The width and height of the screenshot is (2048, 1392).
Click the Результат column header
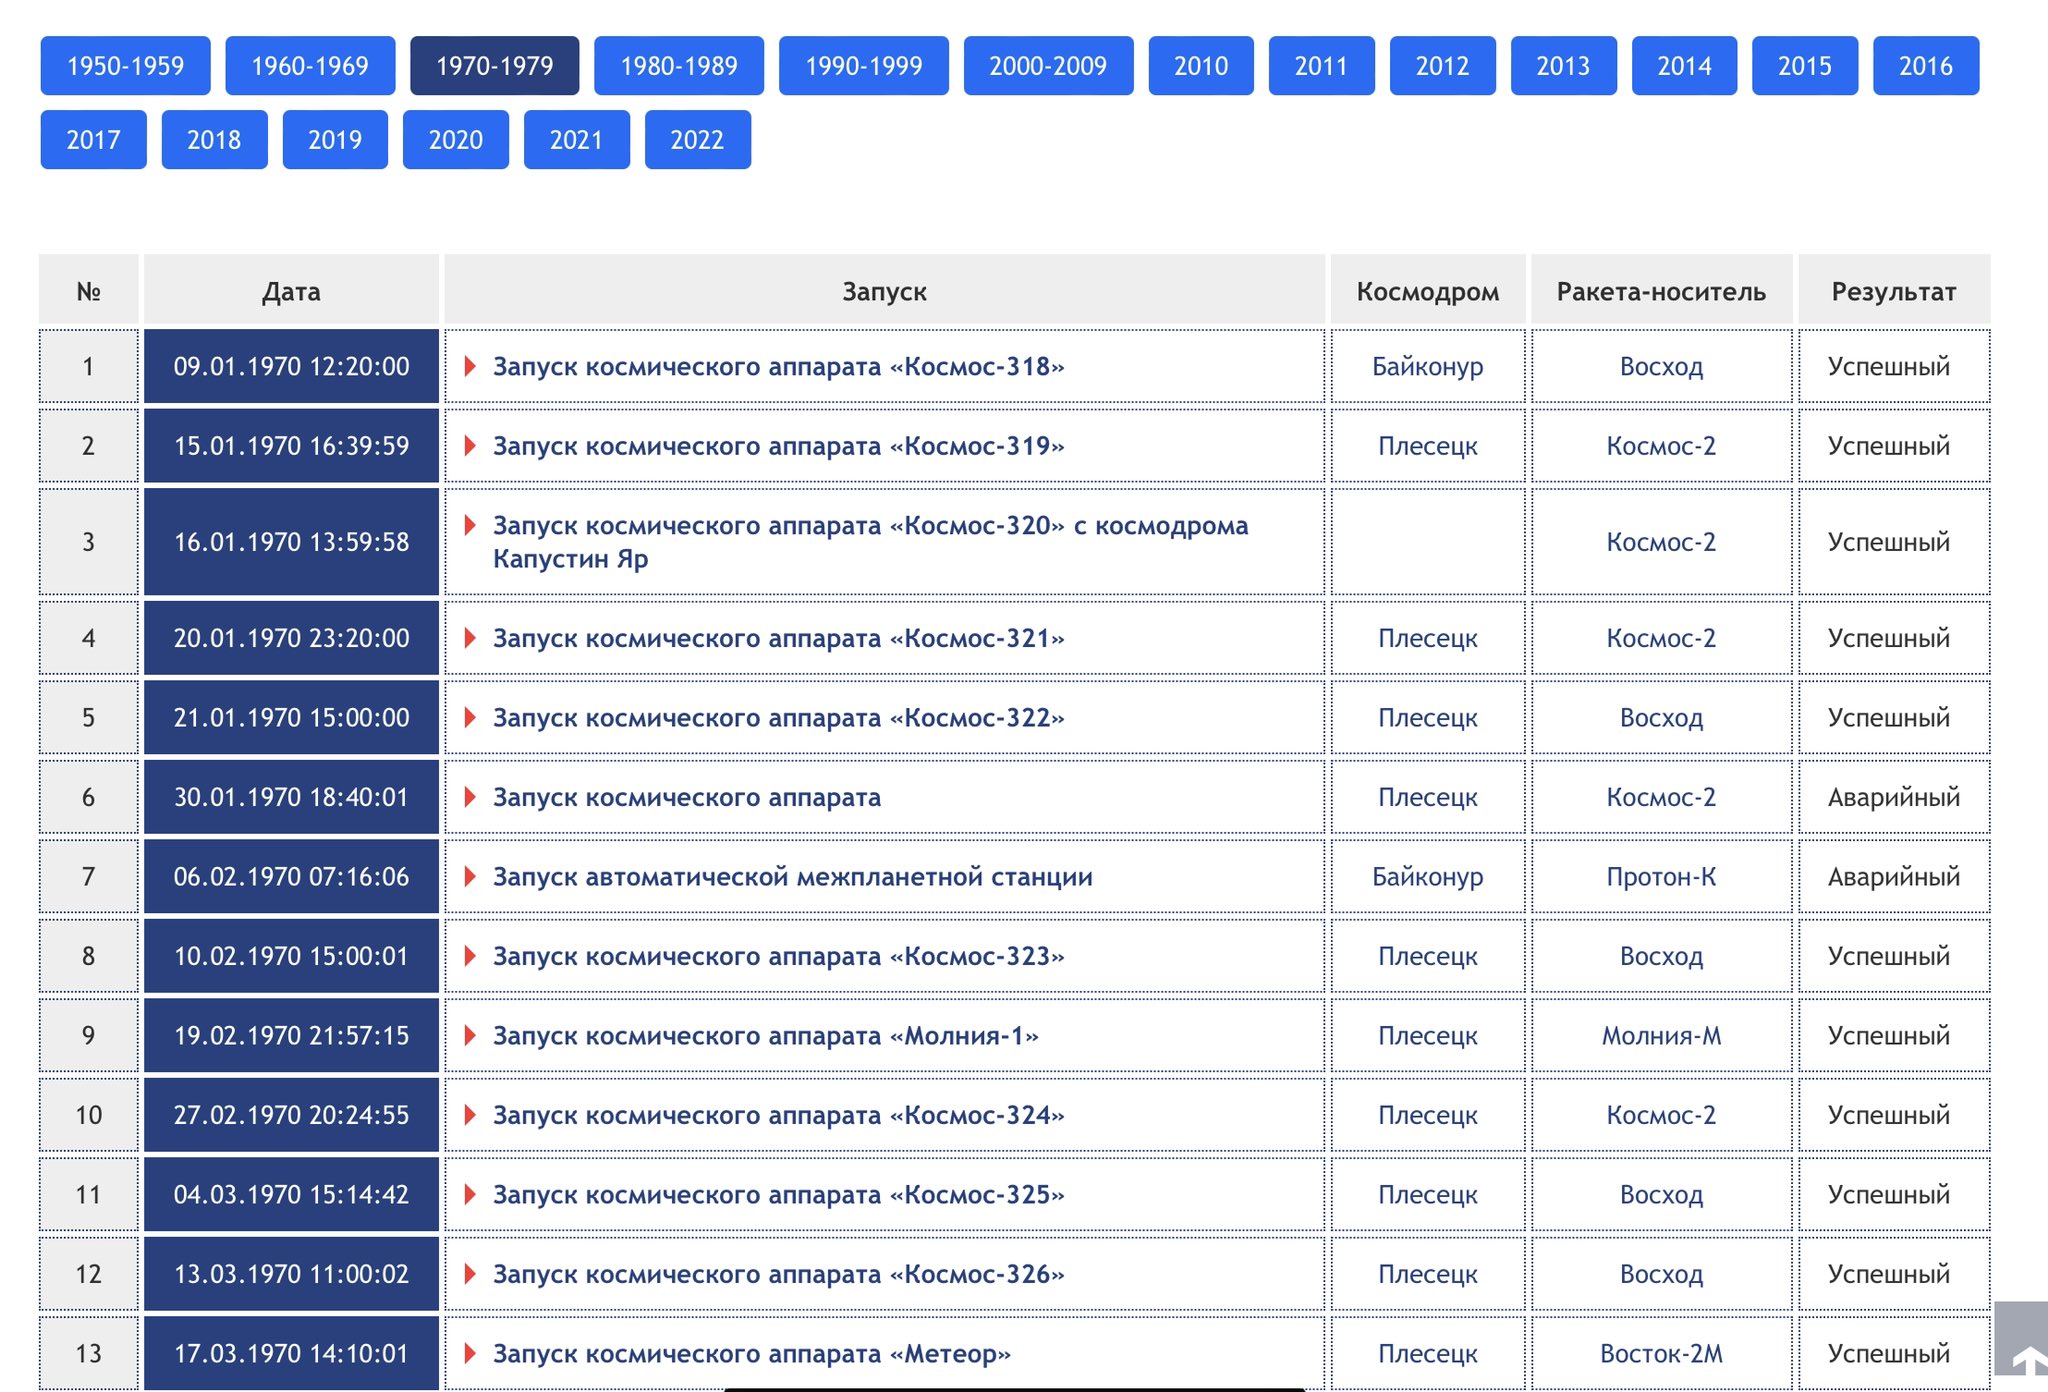click(x=1893, y=292)
